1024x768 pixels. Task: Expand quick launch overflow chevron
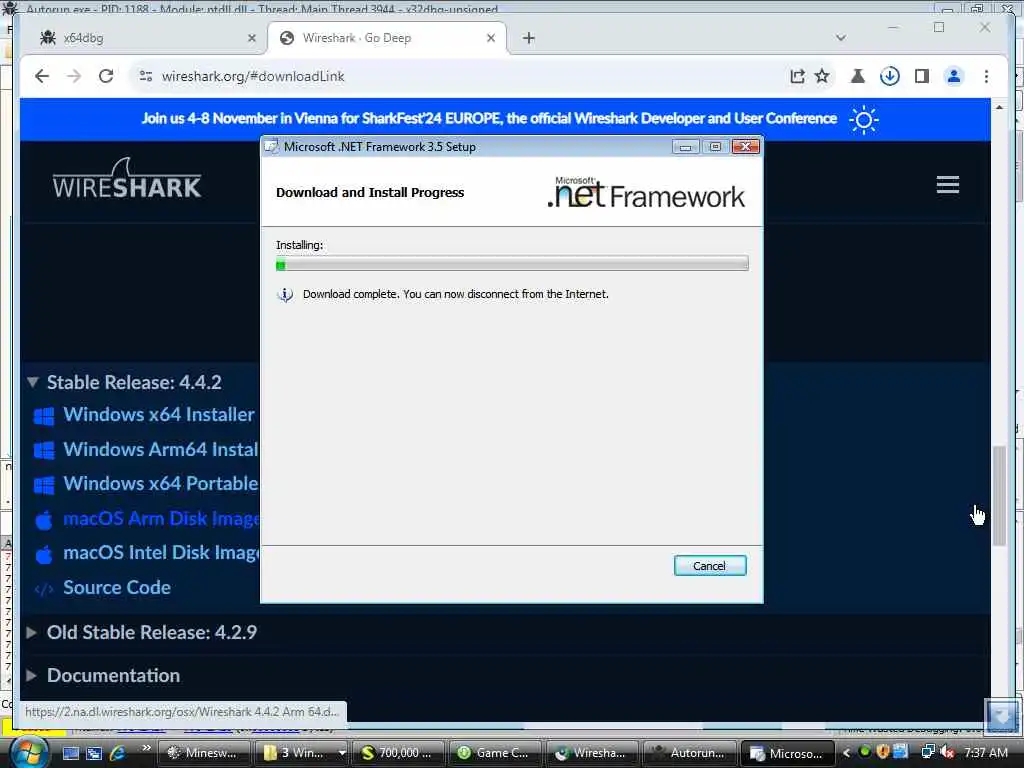pos(146,748)
